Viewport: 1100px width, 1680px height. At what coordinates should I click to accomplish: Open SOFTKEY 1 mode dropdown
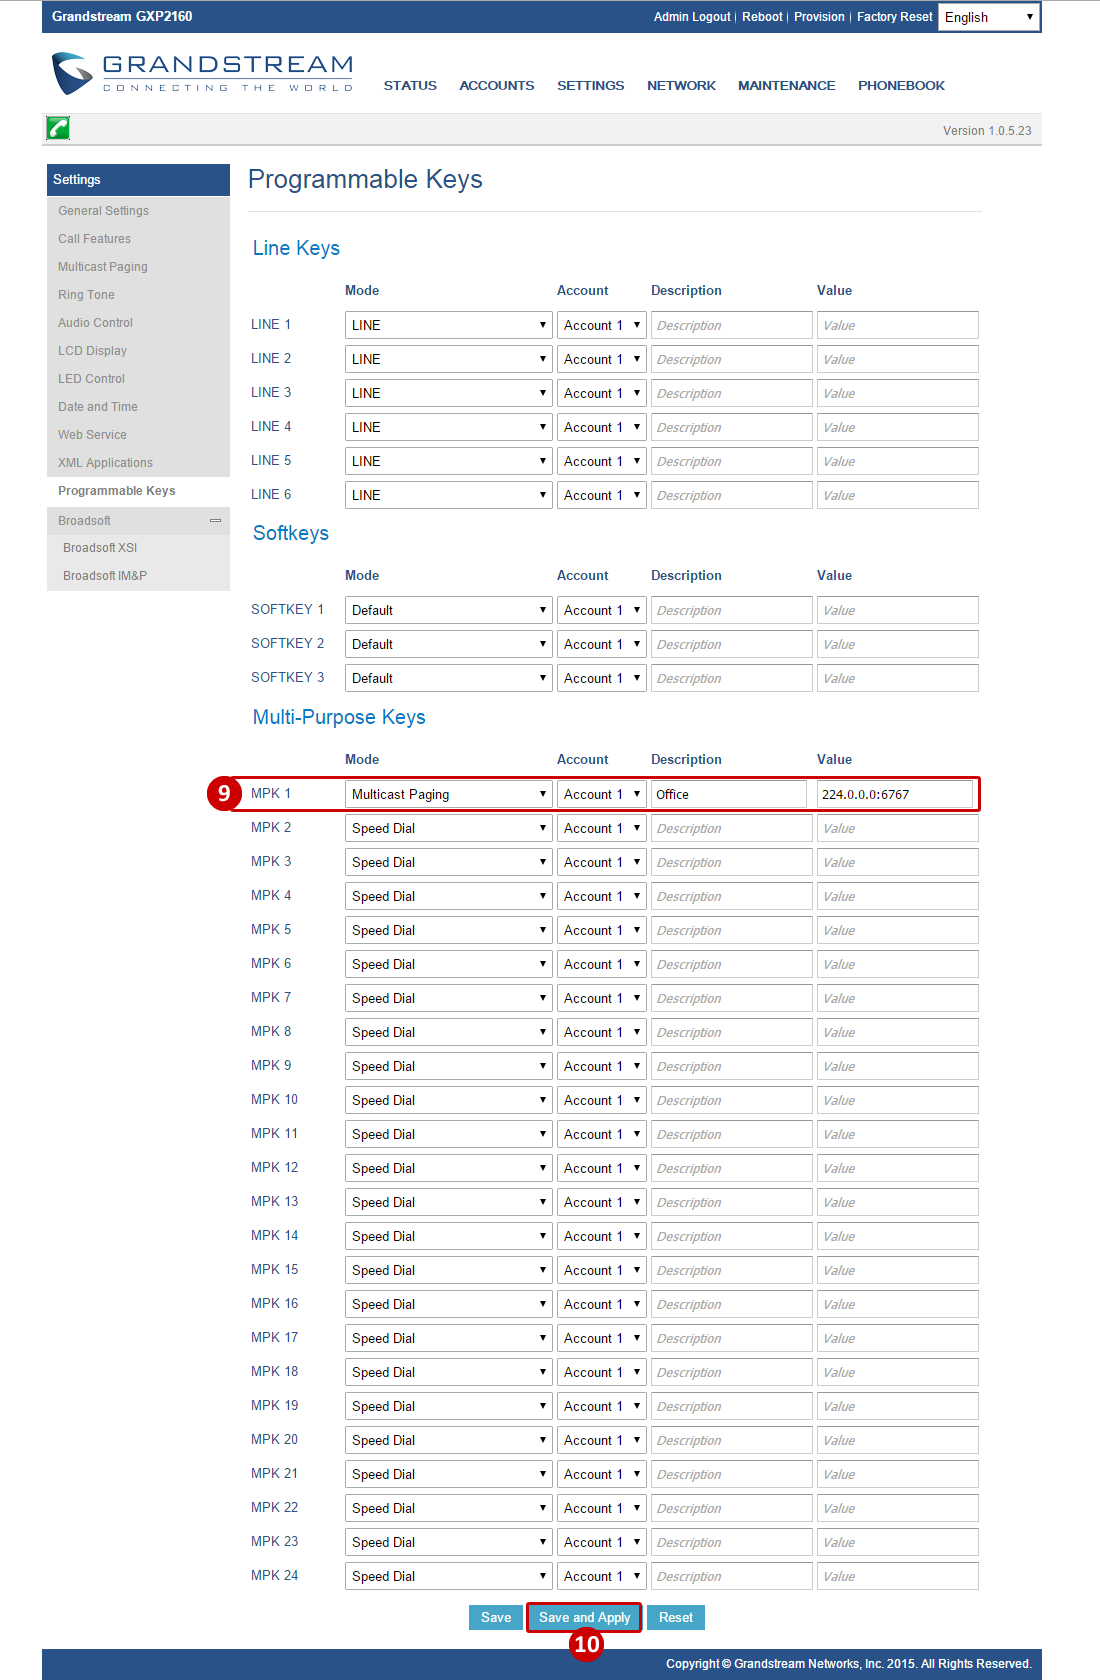click(x=449, y=610)
